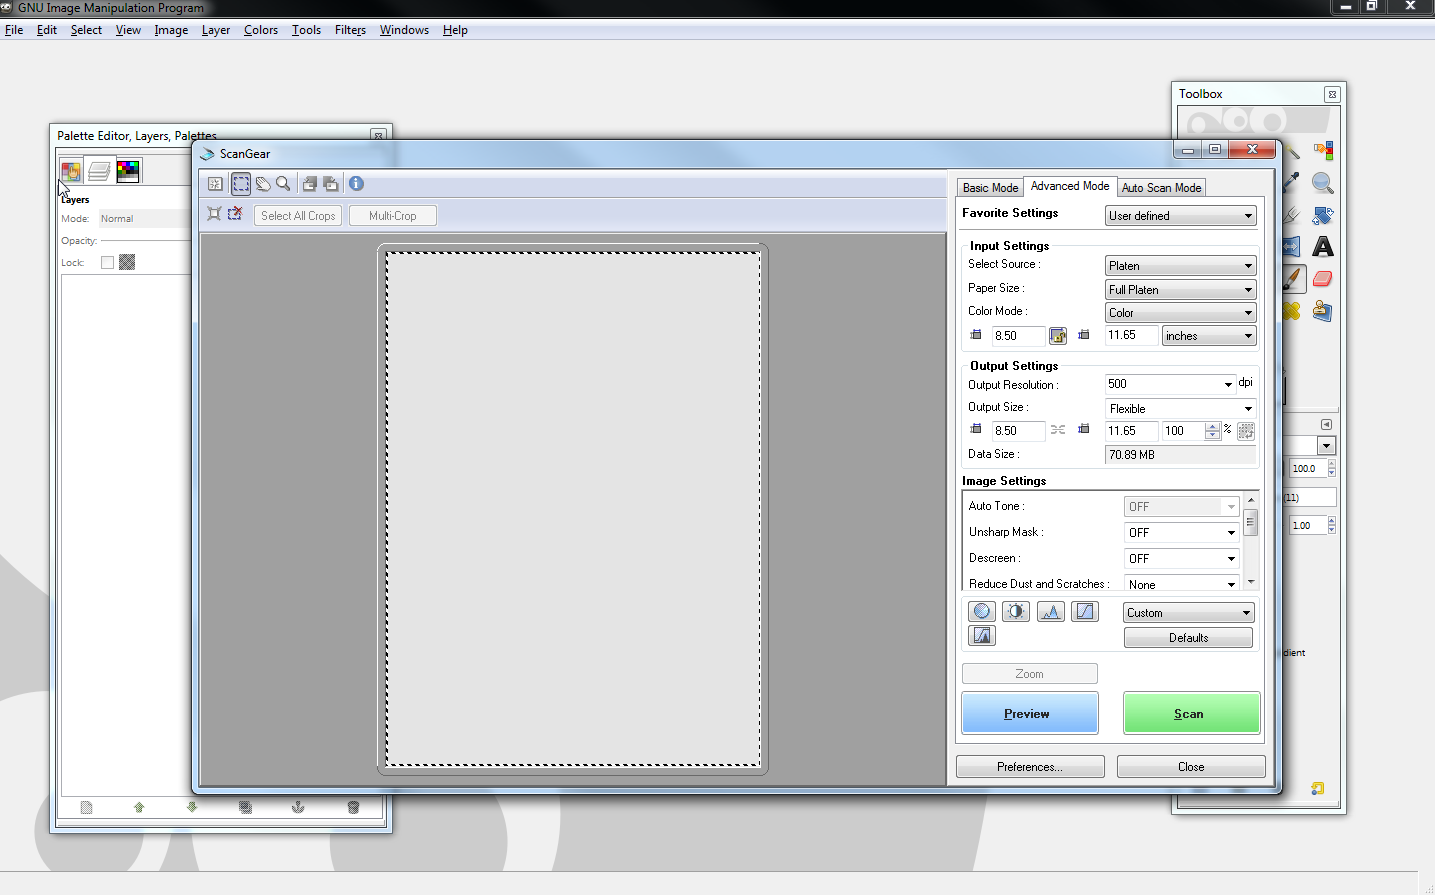The height and width of the screenshot is (895, 1435).
Task: Open the Tools menu
Action: [306, 30]
